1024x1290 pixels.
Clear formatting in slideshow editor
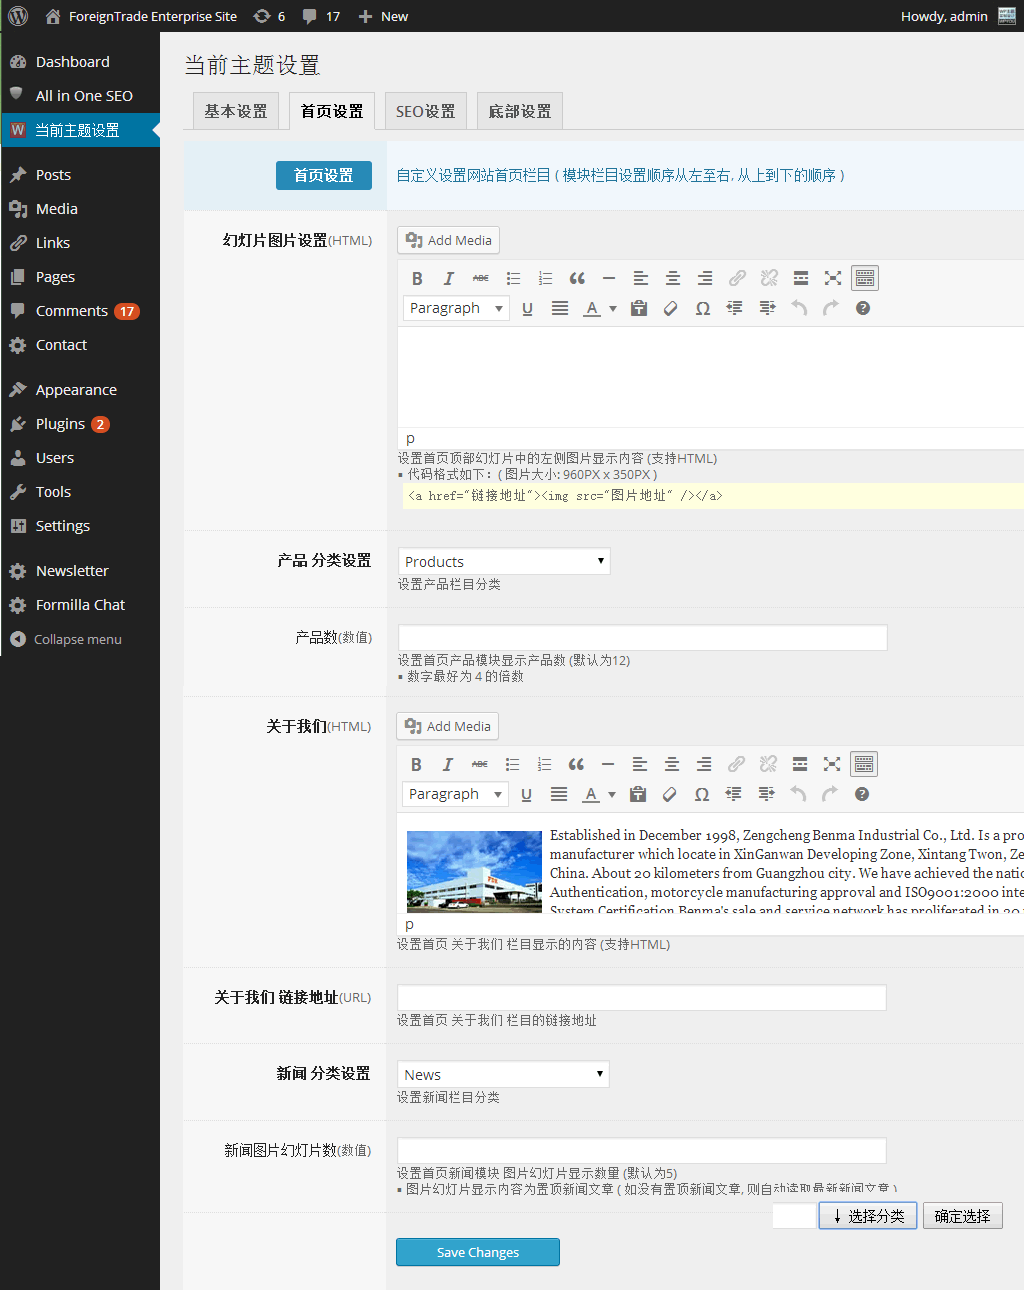point(671,308)
